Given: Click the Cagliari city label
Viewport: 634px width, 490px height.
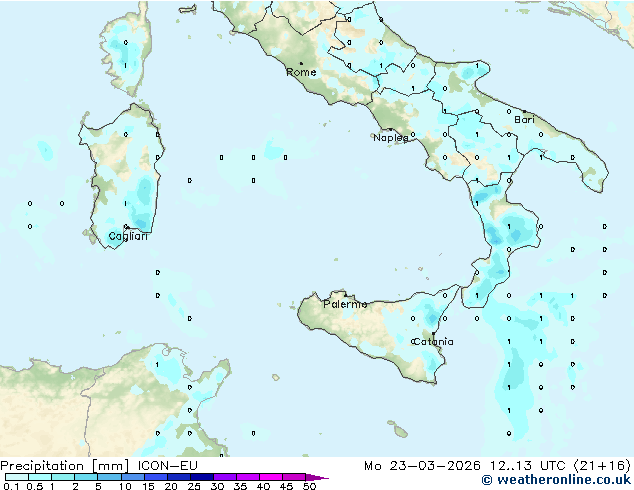Looking at the screenshot, I should tap(128, 236).
